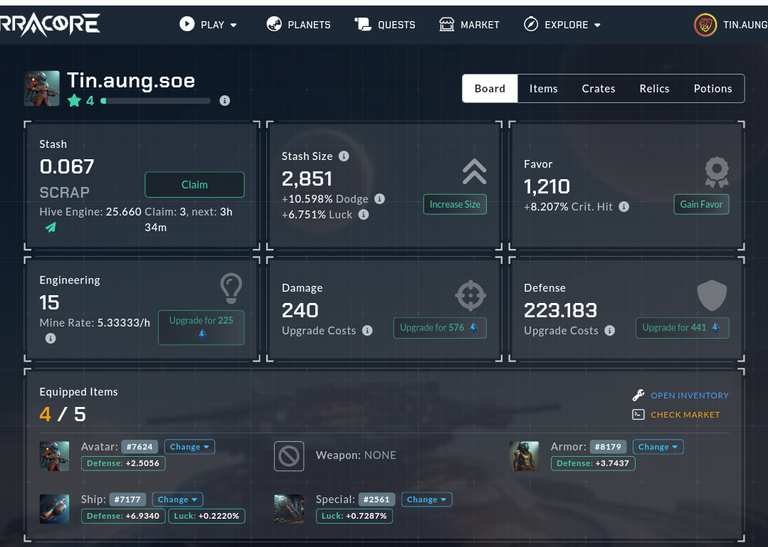The height and width of the screenshot is (547, 768).
Task: Click the equipped Armor #8179 thumbnail
Action: click(x=524, y=456)
